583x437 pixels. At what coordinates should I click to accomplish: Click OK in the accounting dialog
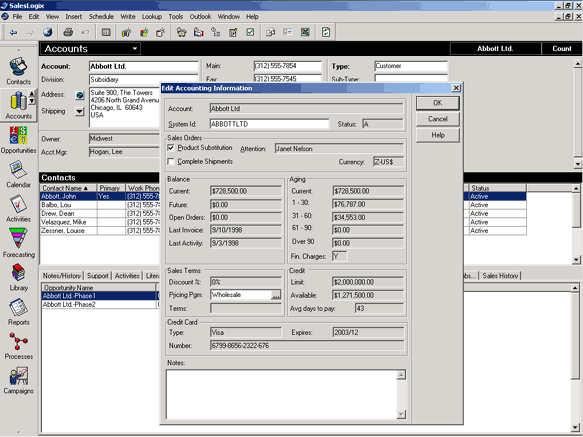click(438, 103)
